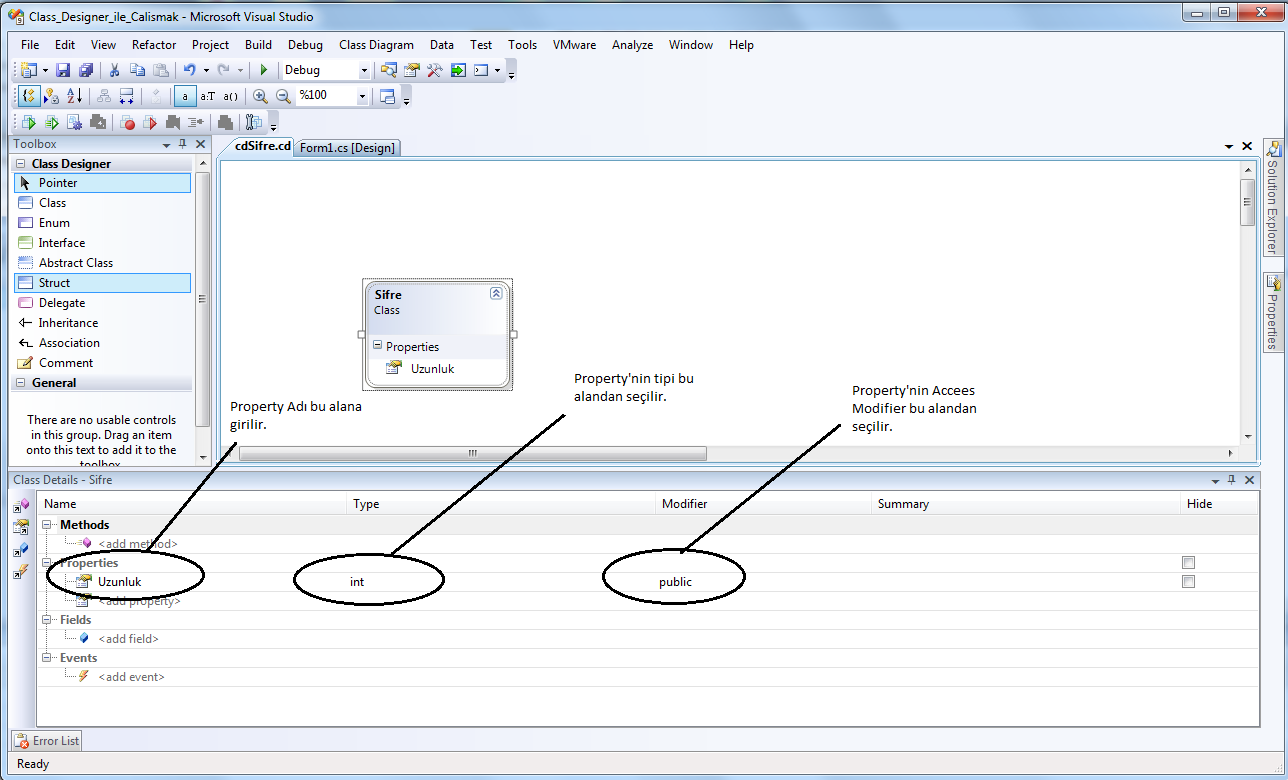Click the public modifier cell for Uzunluk
1288x780 pixels.
[x=763, y=582]
